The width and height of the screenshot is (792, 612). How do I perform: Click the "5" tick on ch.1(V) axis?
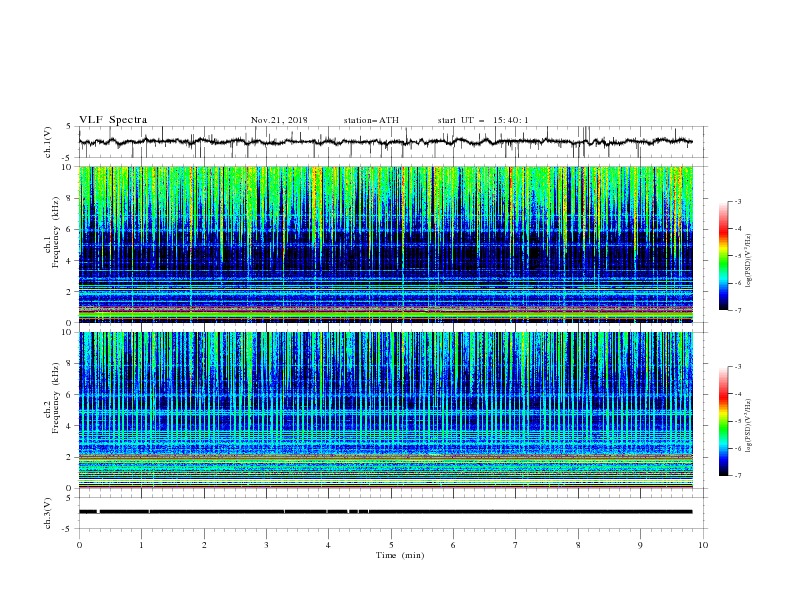(x=70, y=127)
